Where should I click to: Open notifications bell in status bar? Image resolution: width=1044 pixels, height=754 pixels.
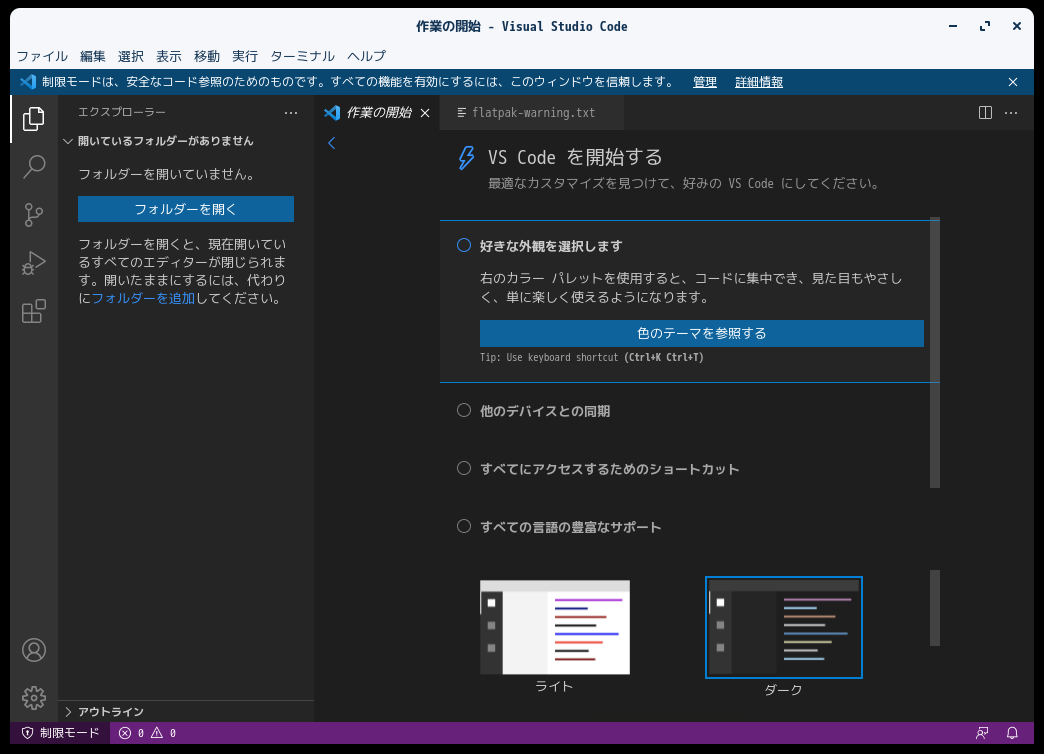click(x=1012, y=733)
